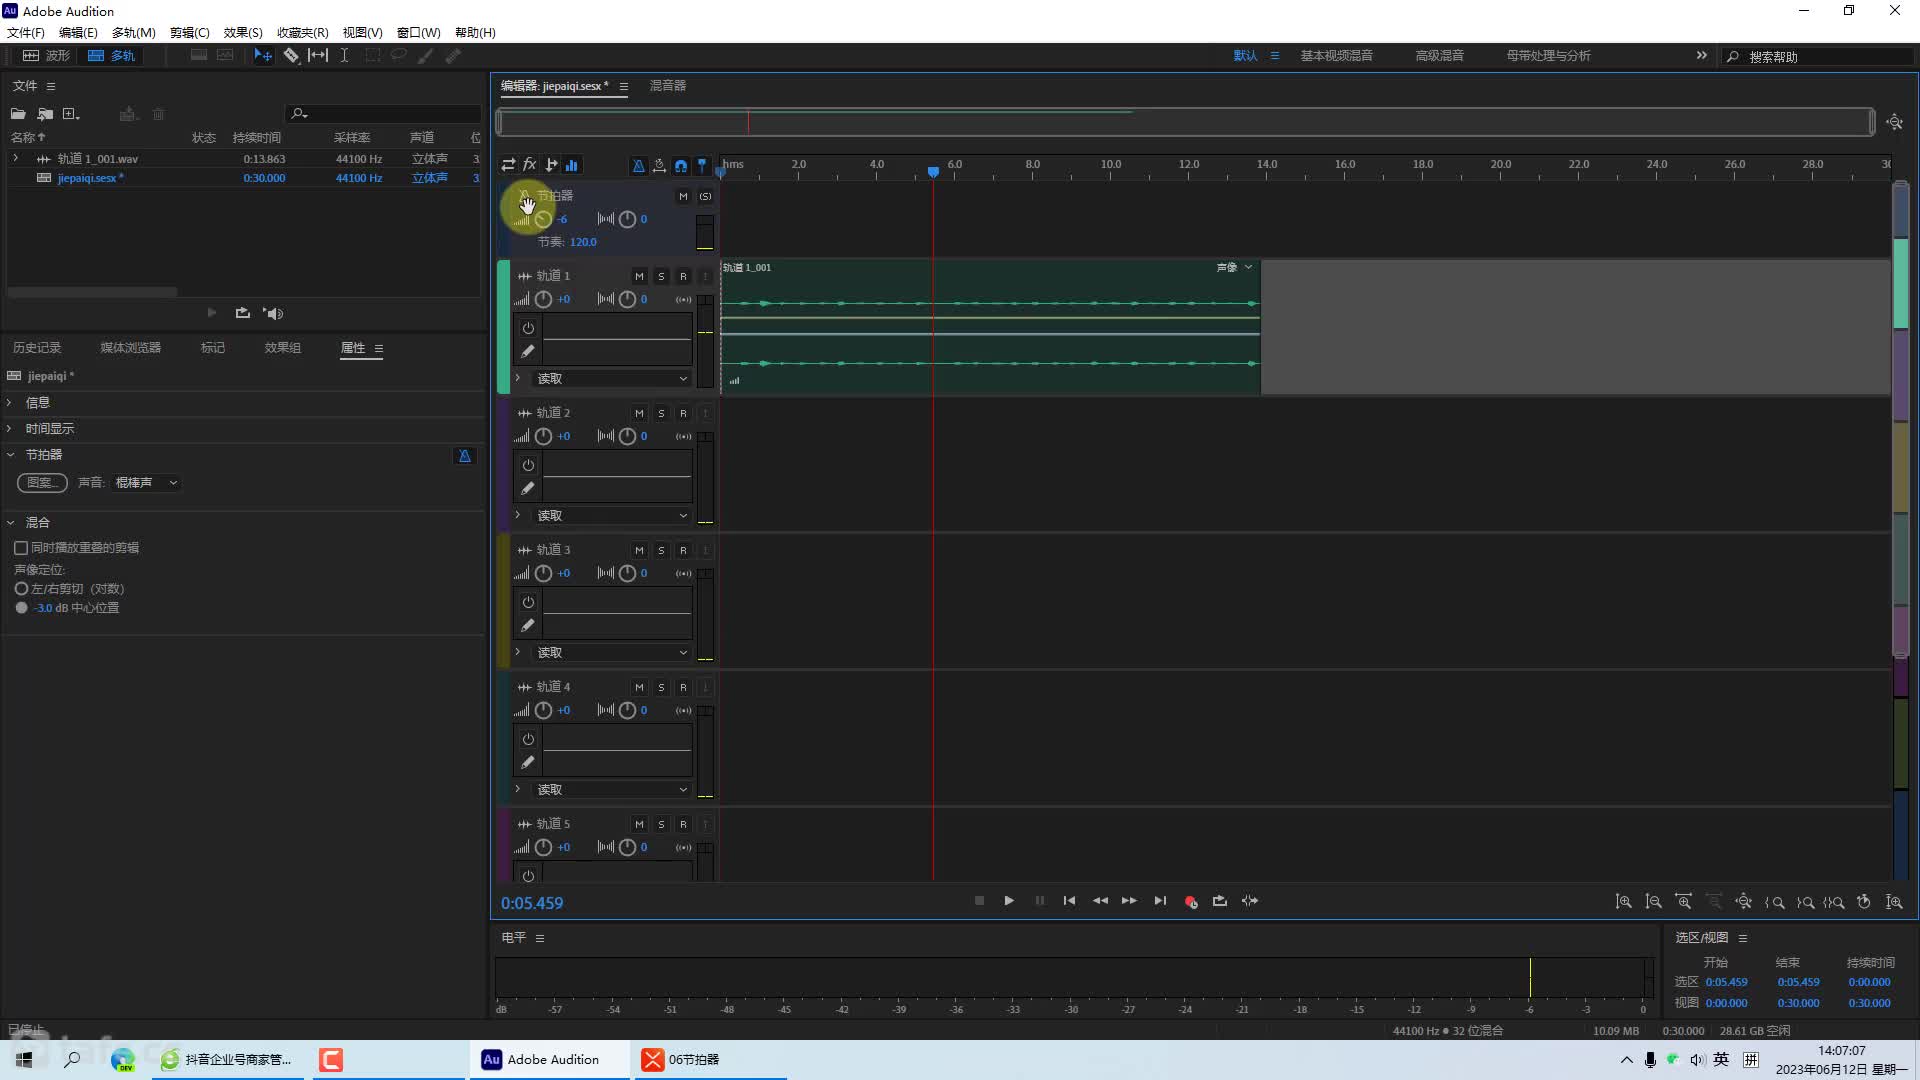Expand the 时间显示 section

point(10,429)
